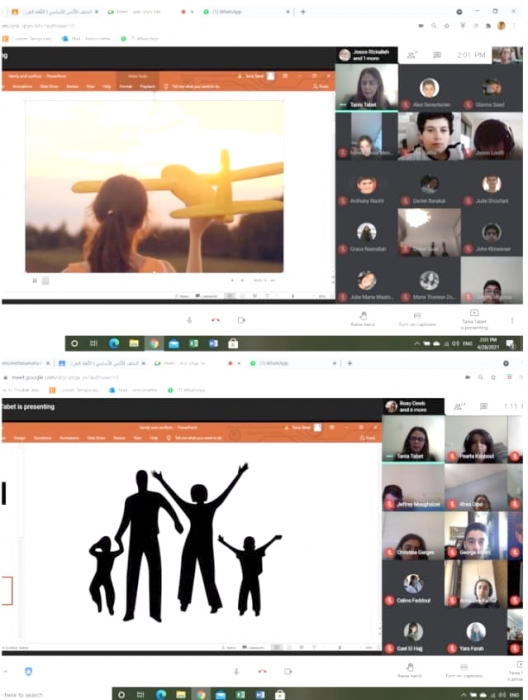Bookmark page with star in meet.google.com address bar
This screenshot has height=700, width=528.
(x=493, y=377)
